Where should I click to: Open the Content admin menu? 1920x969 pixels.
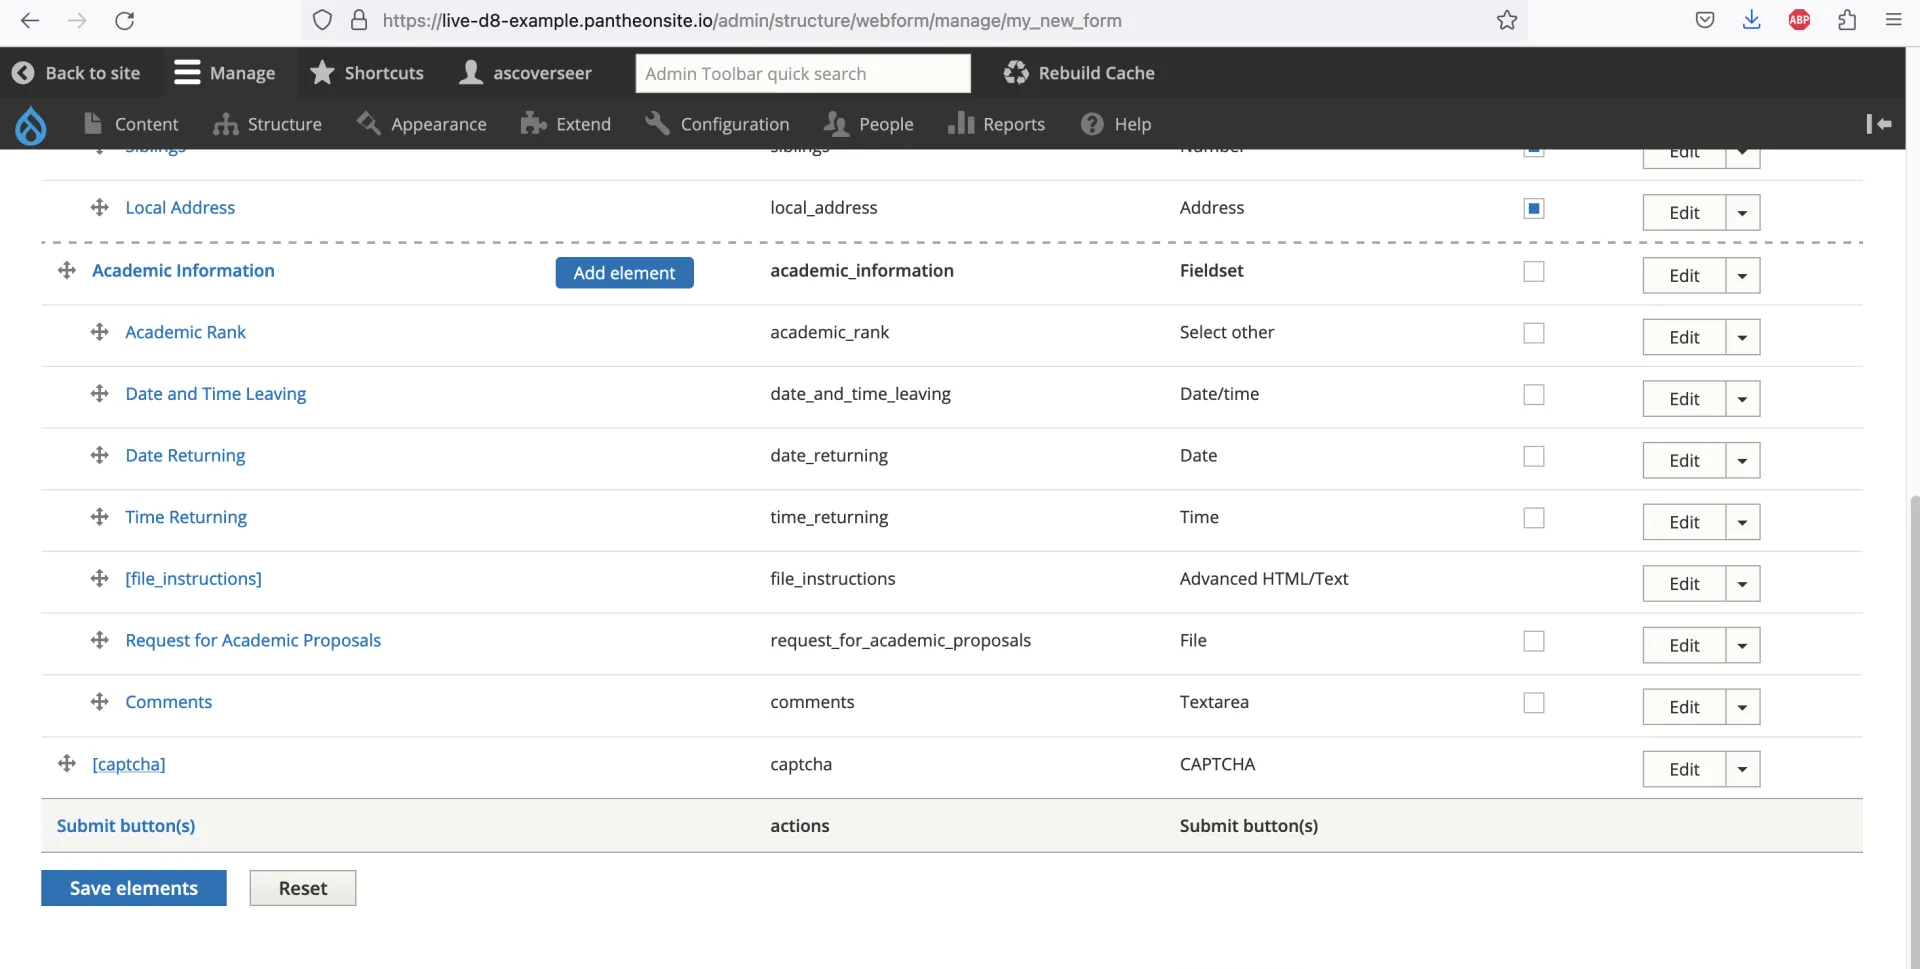click(x=131, y=124)
